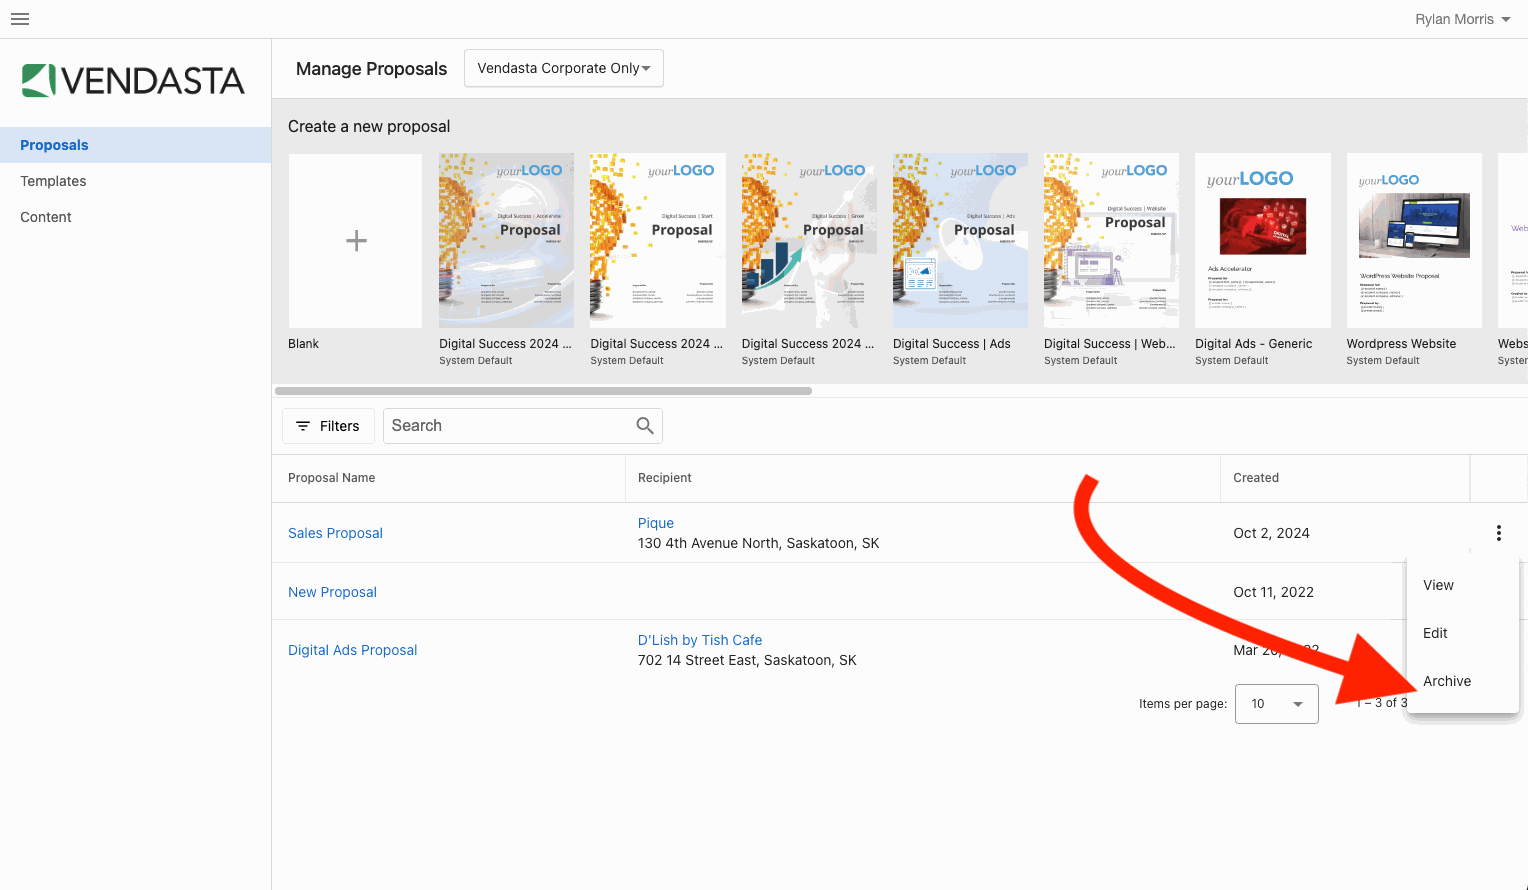Click the Oct 2, 2024 date cell

point(1271,533)
